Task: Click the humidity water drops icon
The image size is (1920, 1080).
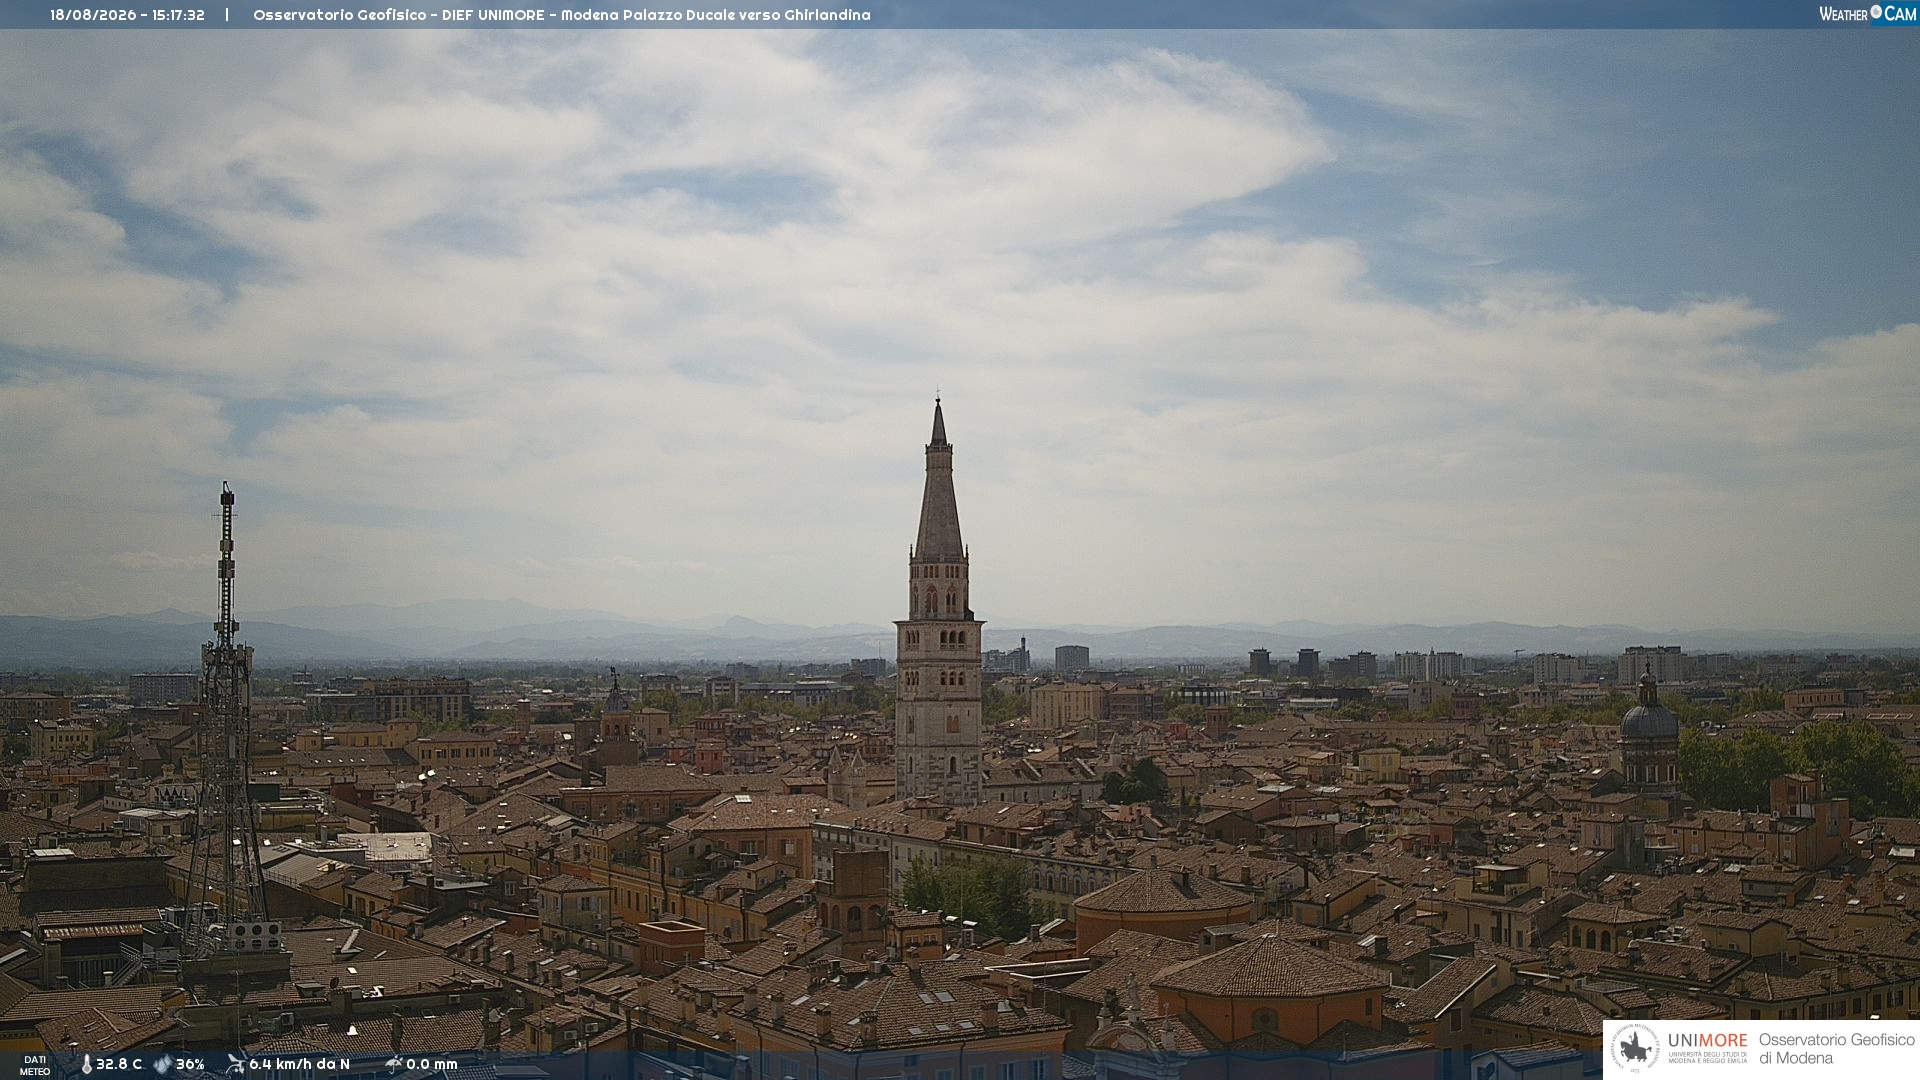Action: pyautogui.click(x=162, y=1065)
